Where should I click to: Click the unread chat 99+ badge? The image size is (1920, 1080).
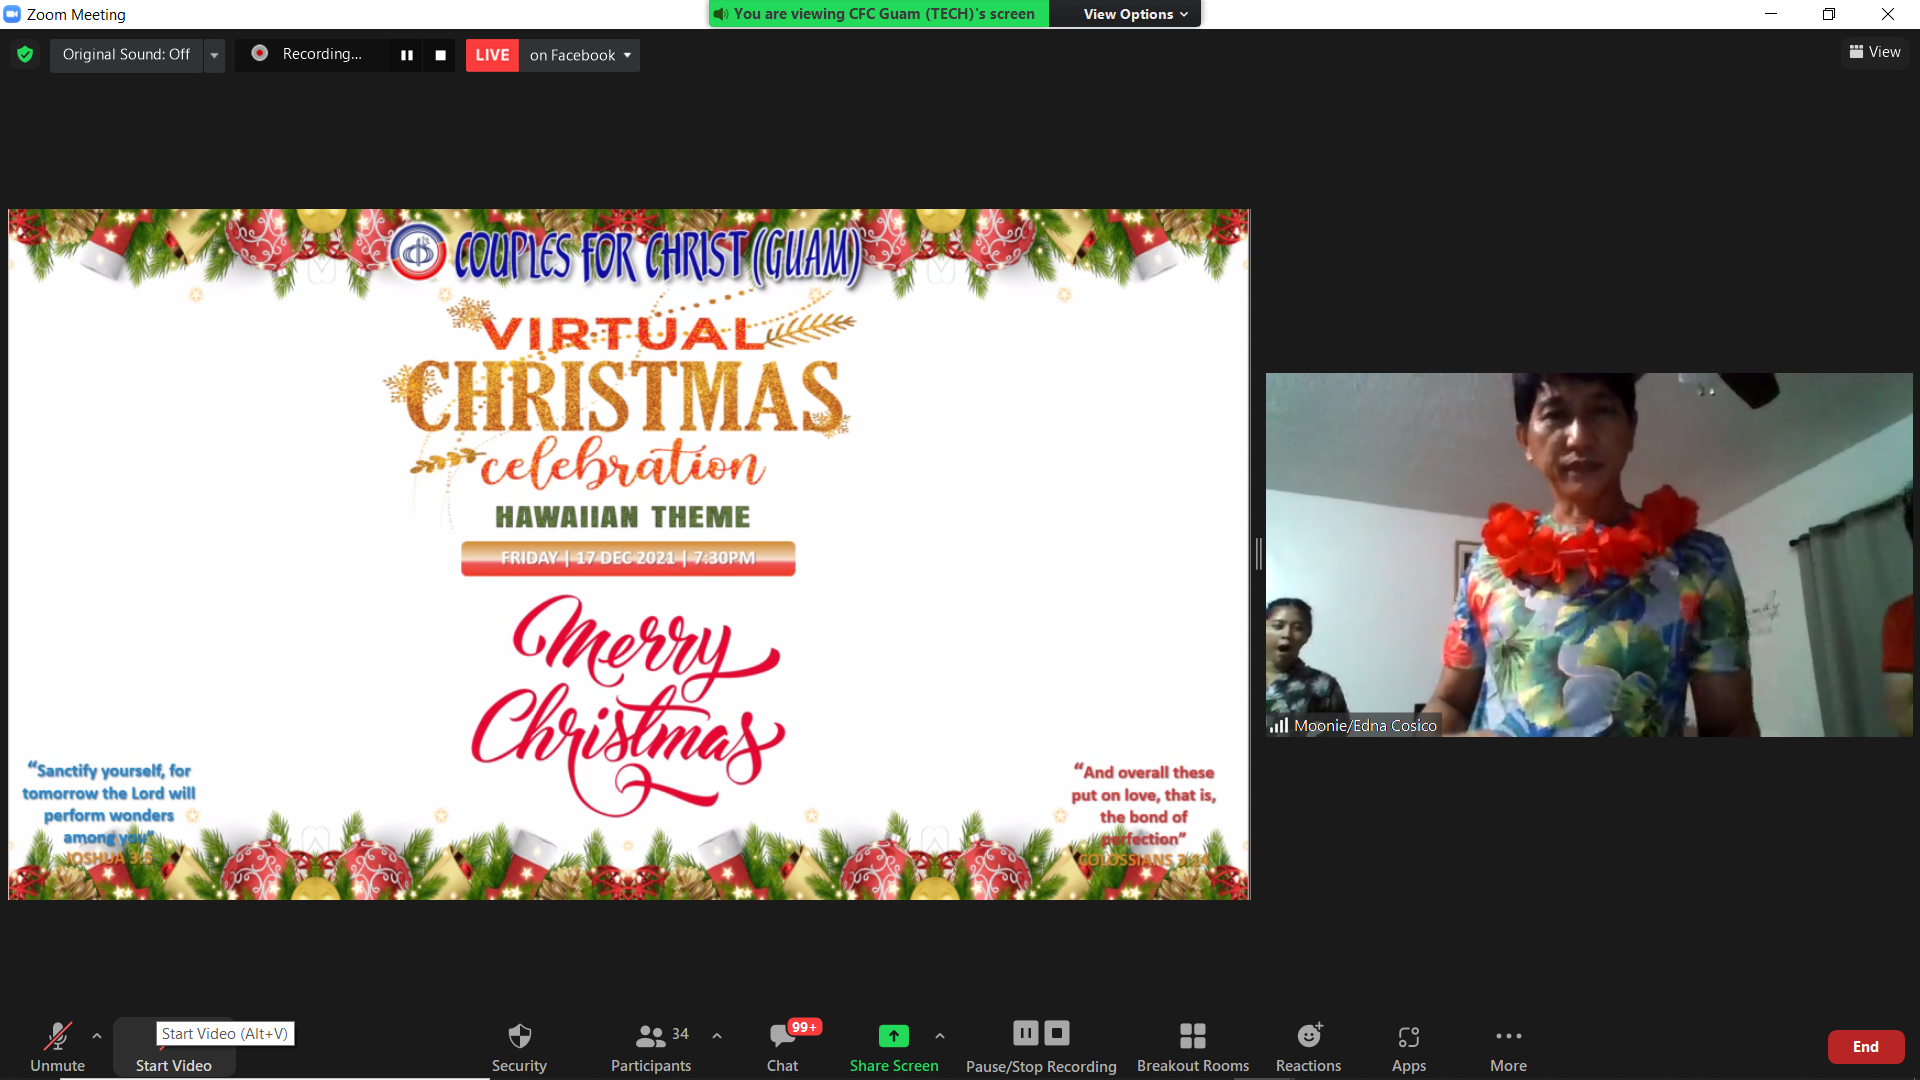pos(804,1027)
